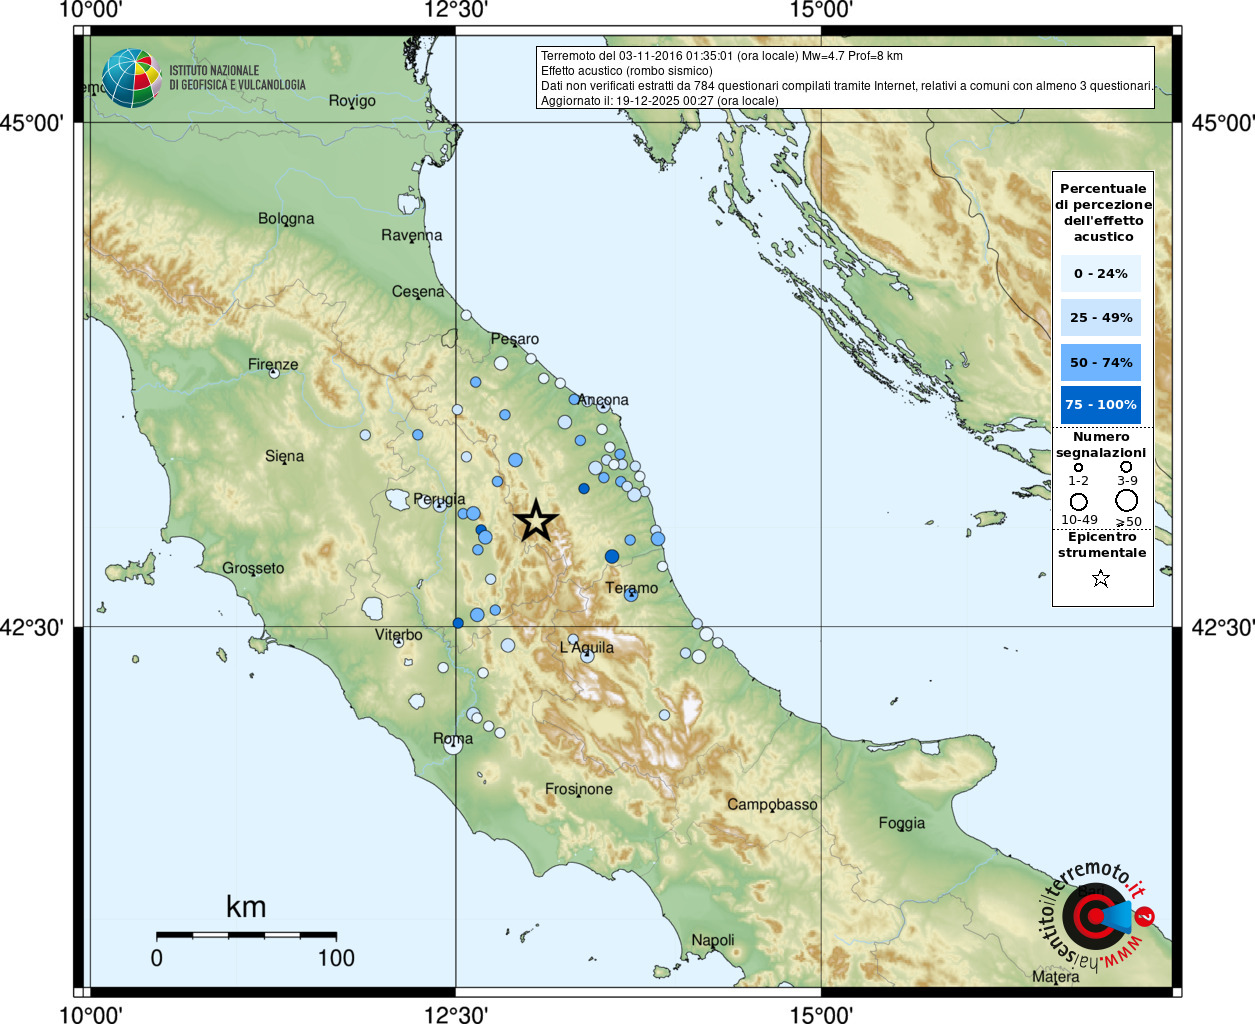1255x1024 pixels.
Task: Click the earthquake title line in header box
Action: coord(722,56)
